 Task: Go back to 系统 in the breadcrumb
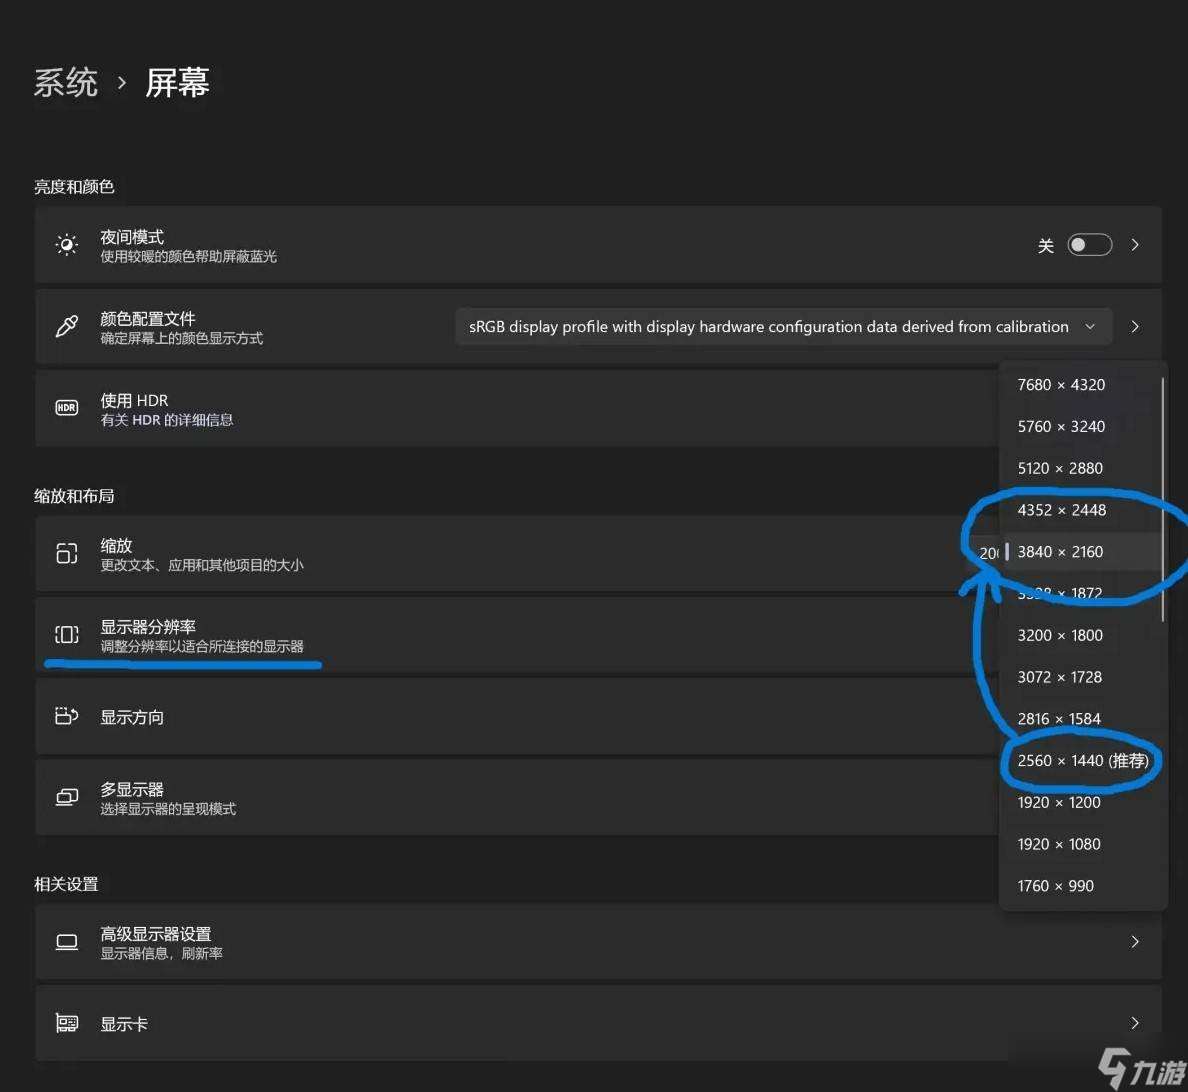66,82
